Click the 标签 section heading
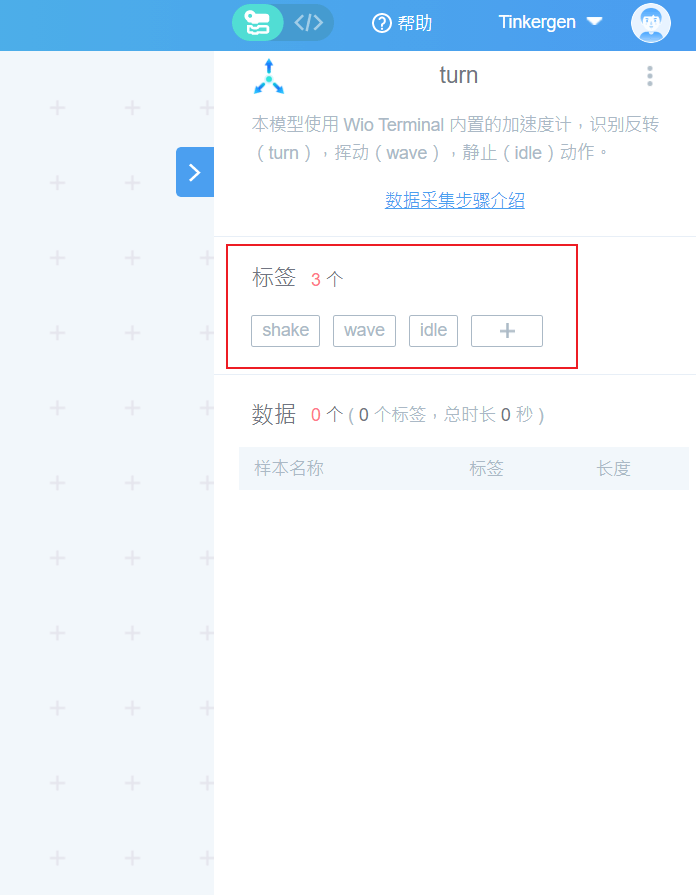Screen dimensions: 696x895 tap(274, 277)
